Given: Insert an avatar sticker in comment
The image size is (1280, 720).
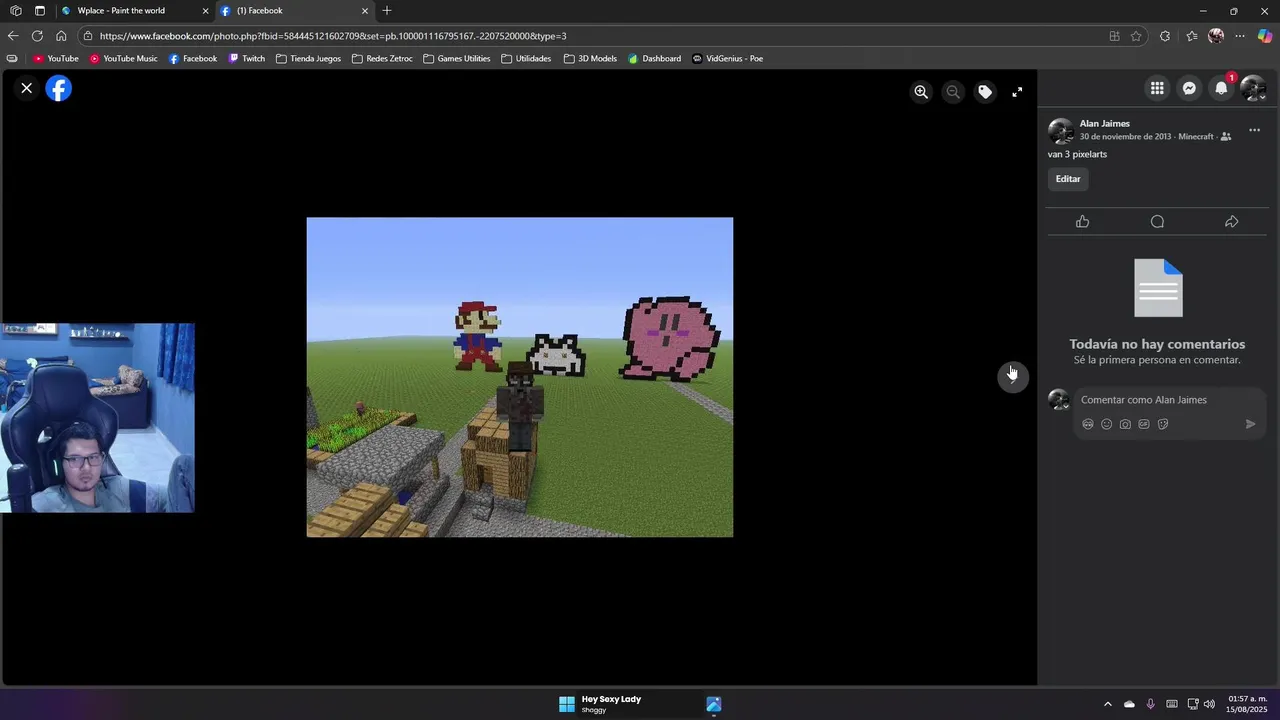Looking at the screenshot, I should [1088, 424].
